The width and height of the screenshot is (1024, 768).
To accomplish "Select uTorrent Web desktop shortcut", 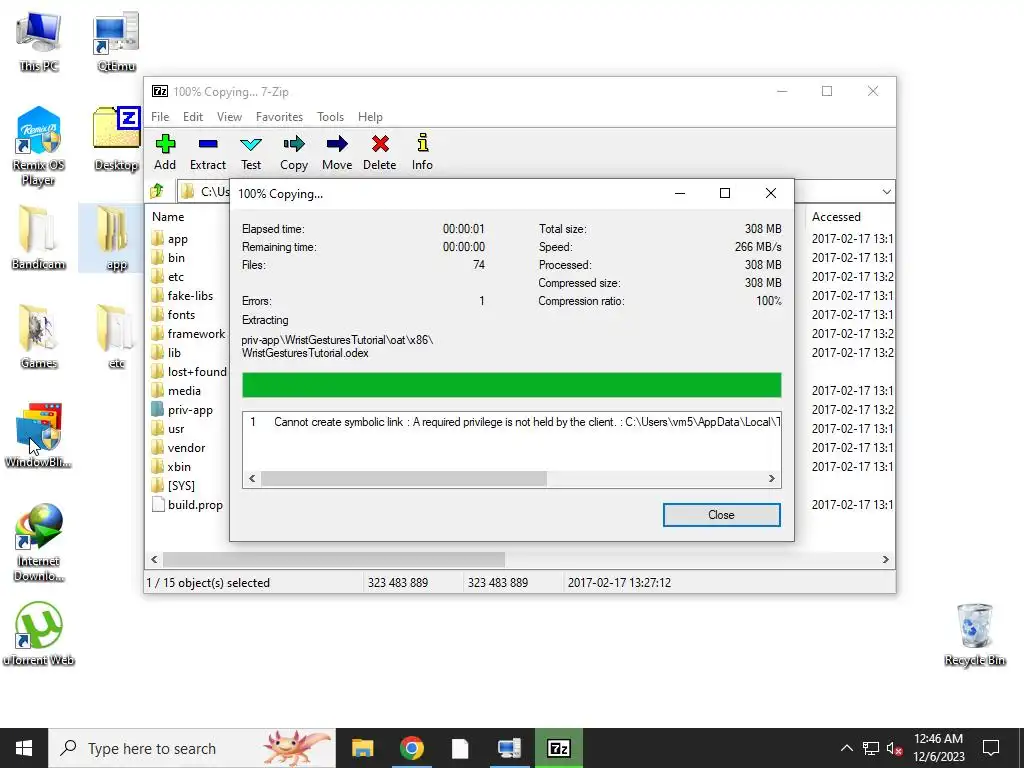I will pyautogui.click(x=39, y=633).
